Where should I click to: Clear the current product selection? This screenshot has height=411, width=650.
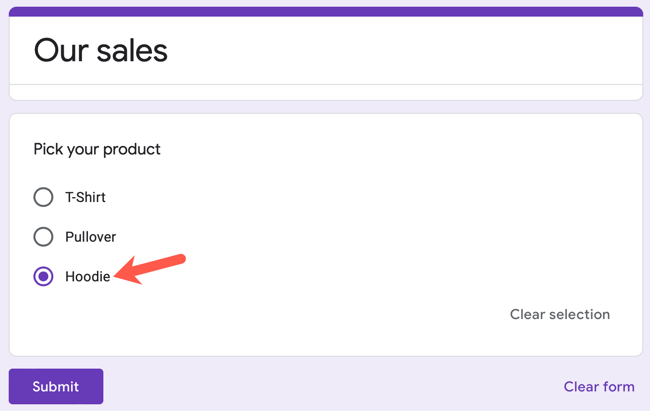pos(559,314)
